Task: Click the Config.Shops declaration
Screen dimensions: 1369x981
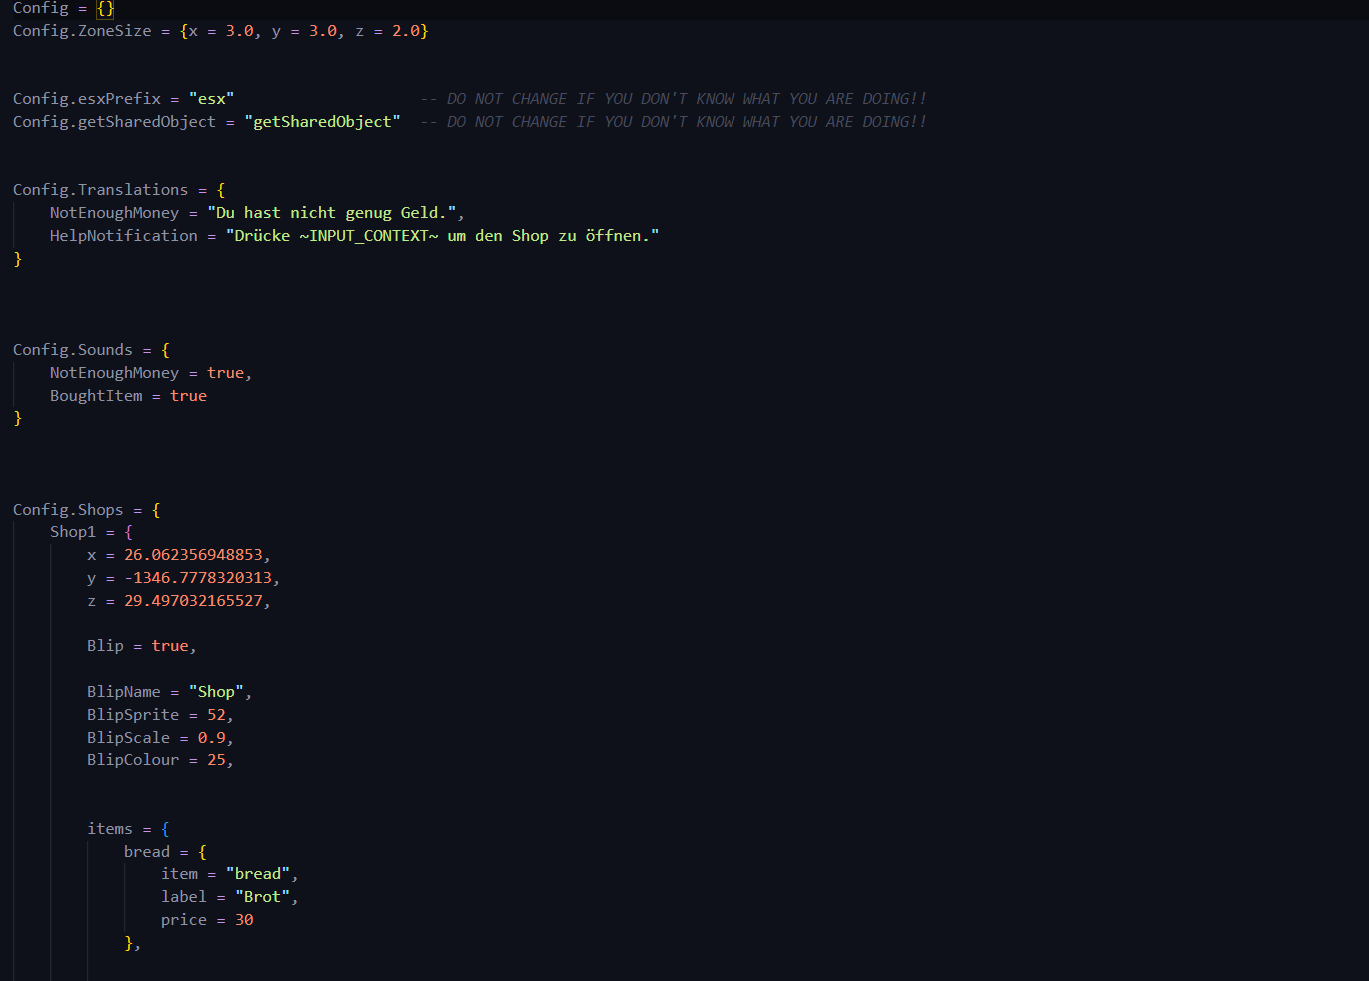Action: tap(68, 510)
